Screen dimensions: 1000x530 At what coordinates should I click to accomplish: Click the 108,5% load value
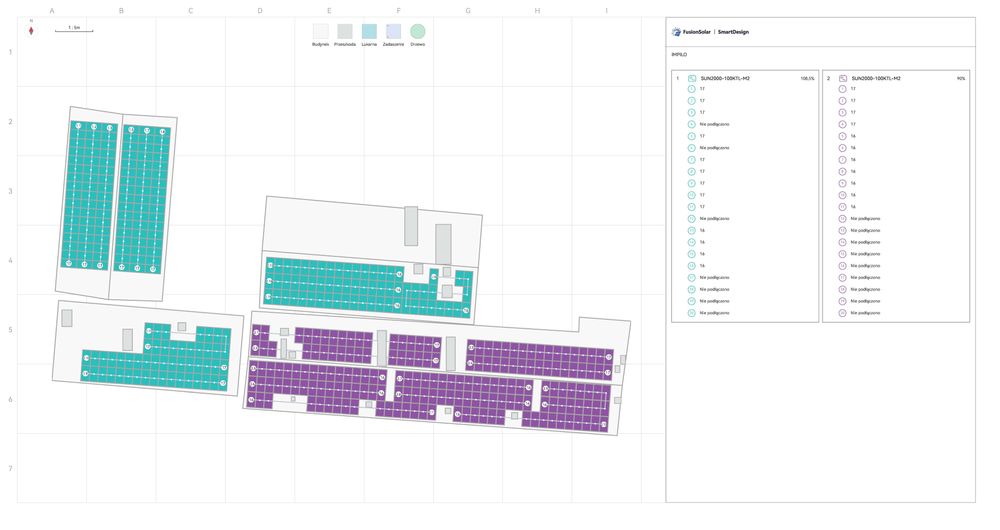coord(807,78)
